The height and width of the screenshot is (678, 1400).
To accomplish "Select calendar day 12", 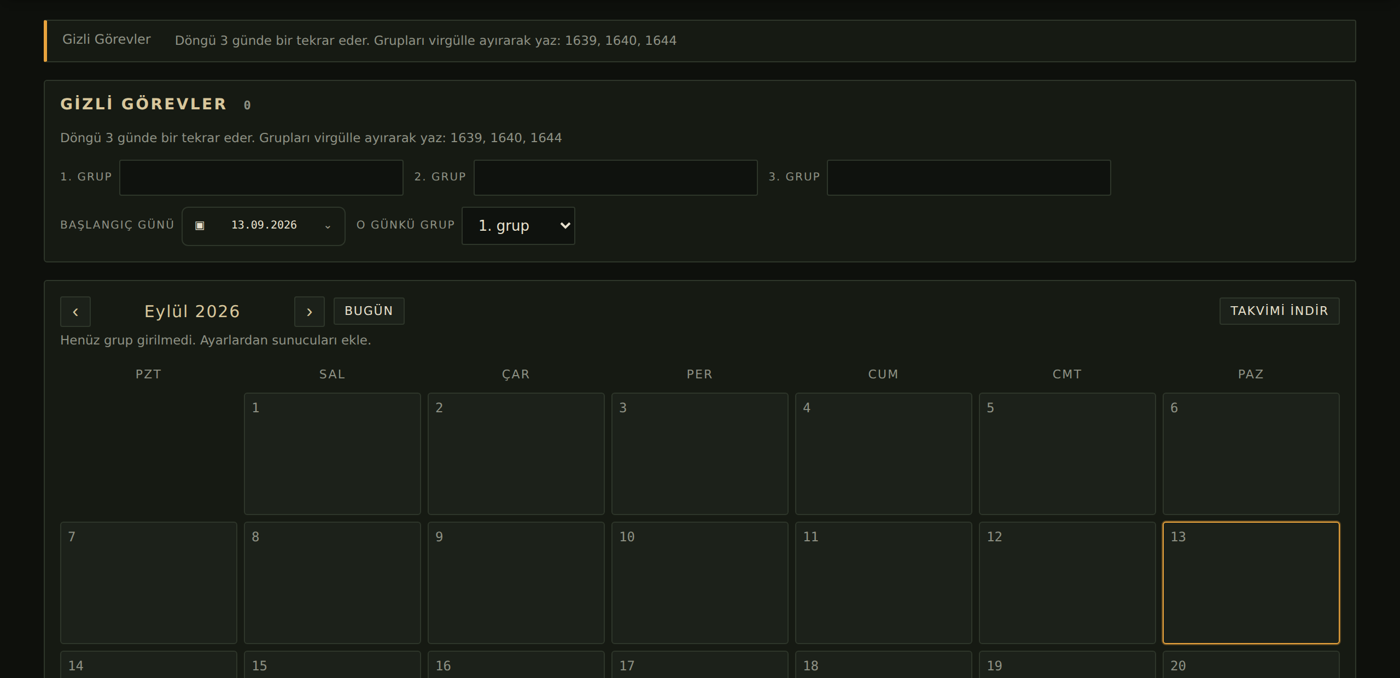I will [x=1067, y=583].
